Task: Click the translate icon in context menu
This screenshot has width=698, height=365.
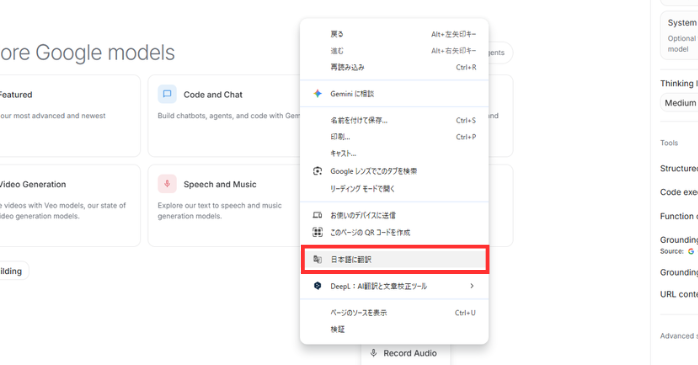Action: (317, 259)
